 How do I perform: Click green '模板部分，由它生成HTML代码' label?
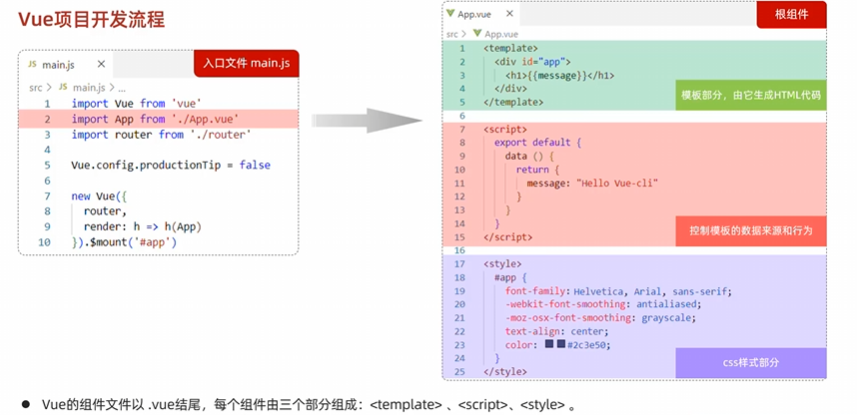[x=750, y=95]
